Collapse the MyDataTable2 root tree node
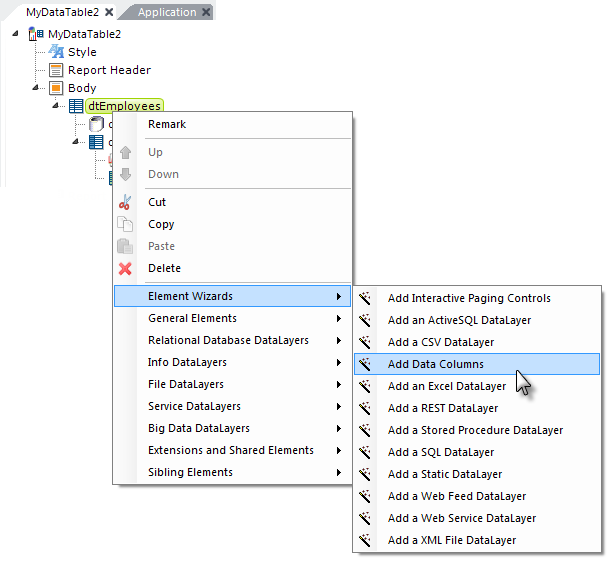 click(x=15, y=34)
